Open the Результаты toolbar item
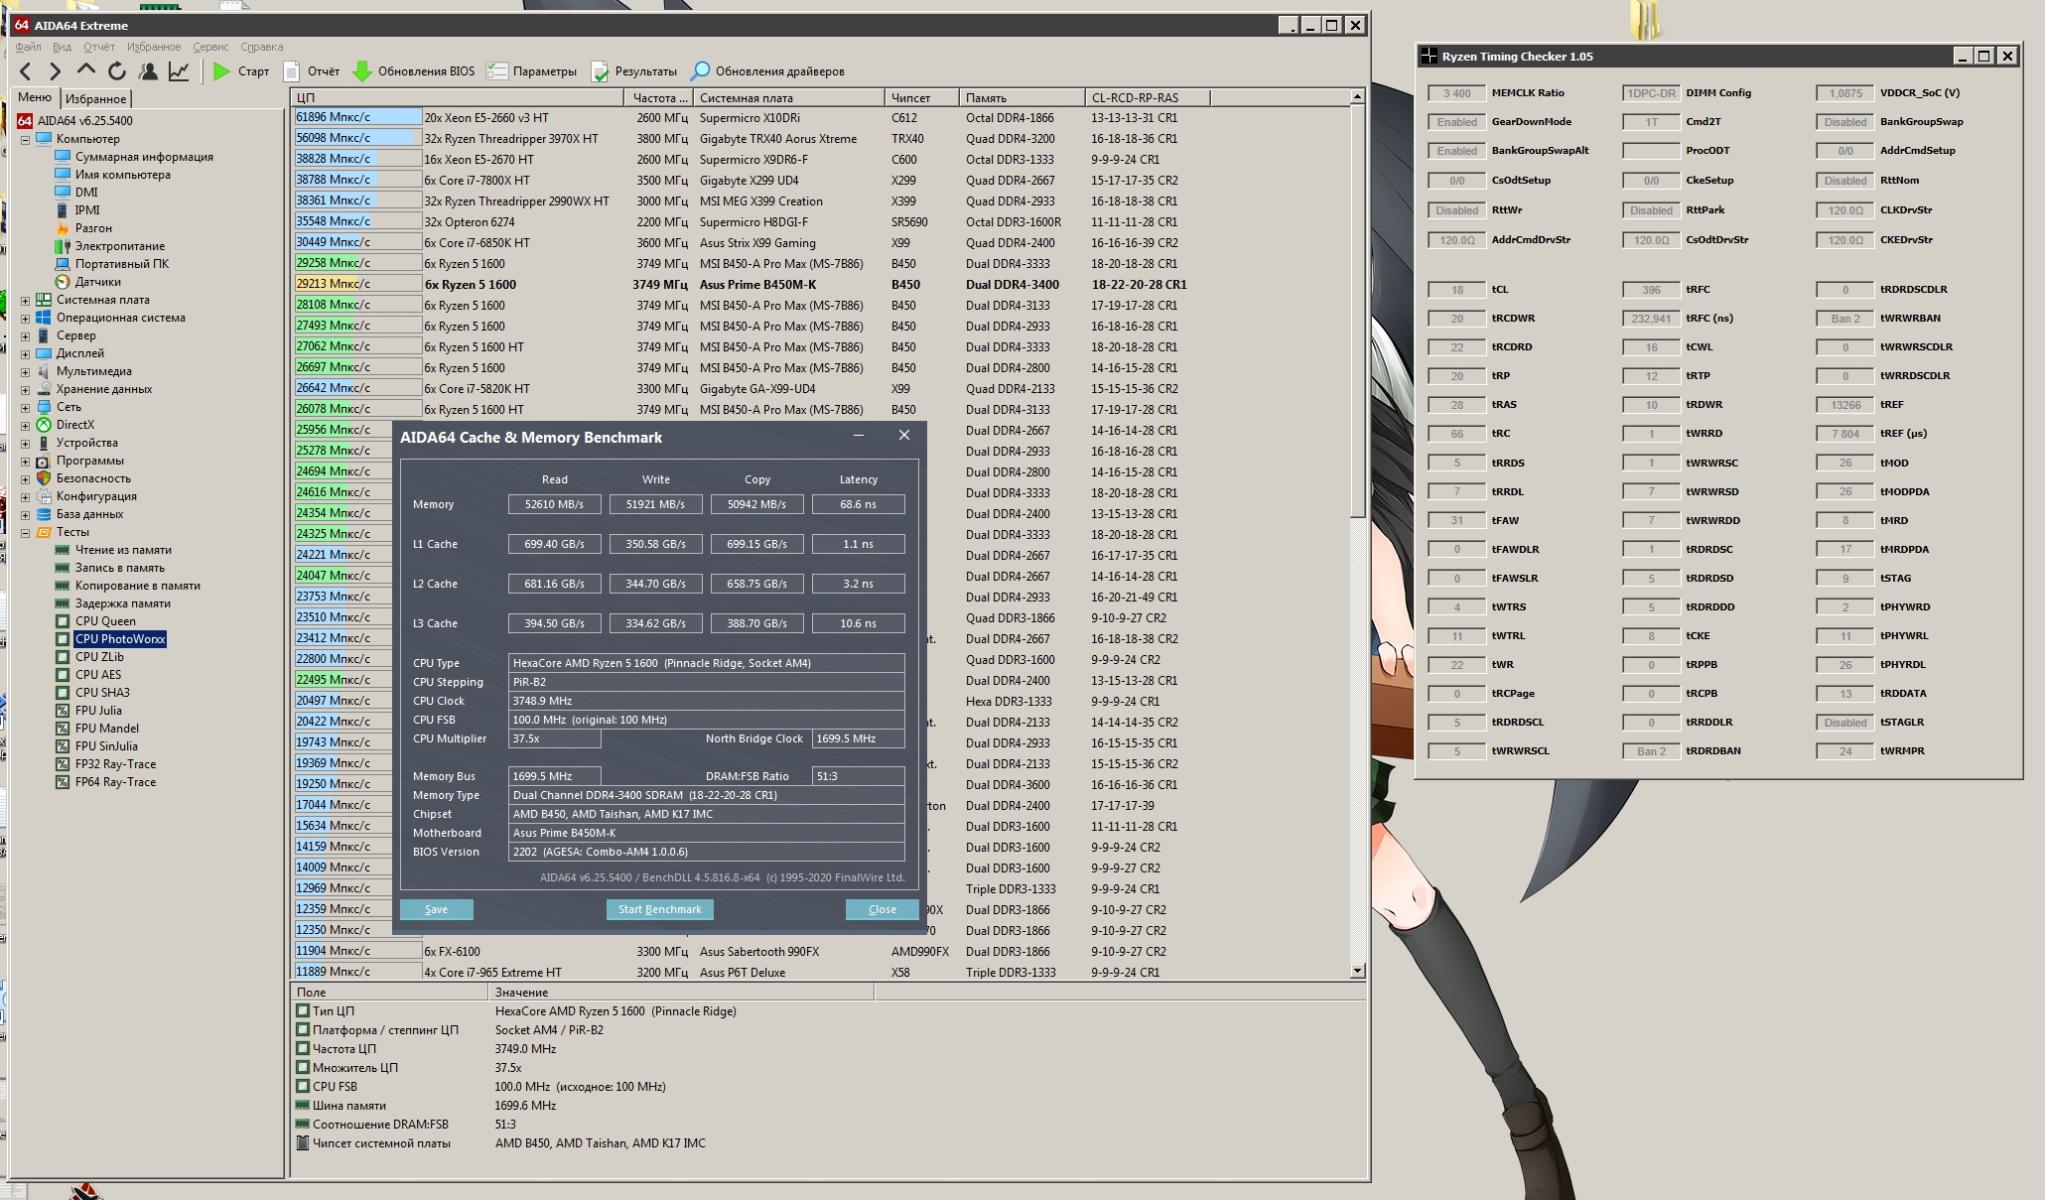This screenshot has width=2045, height=1200. point(634,71)
